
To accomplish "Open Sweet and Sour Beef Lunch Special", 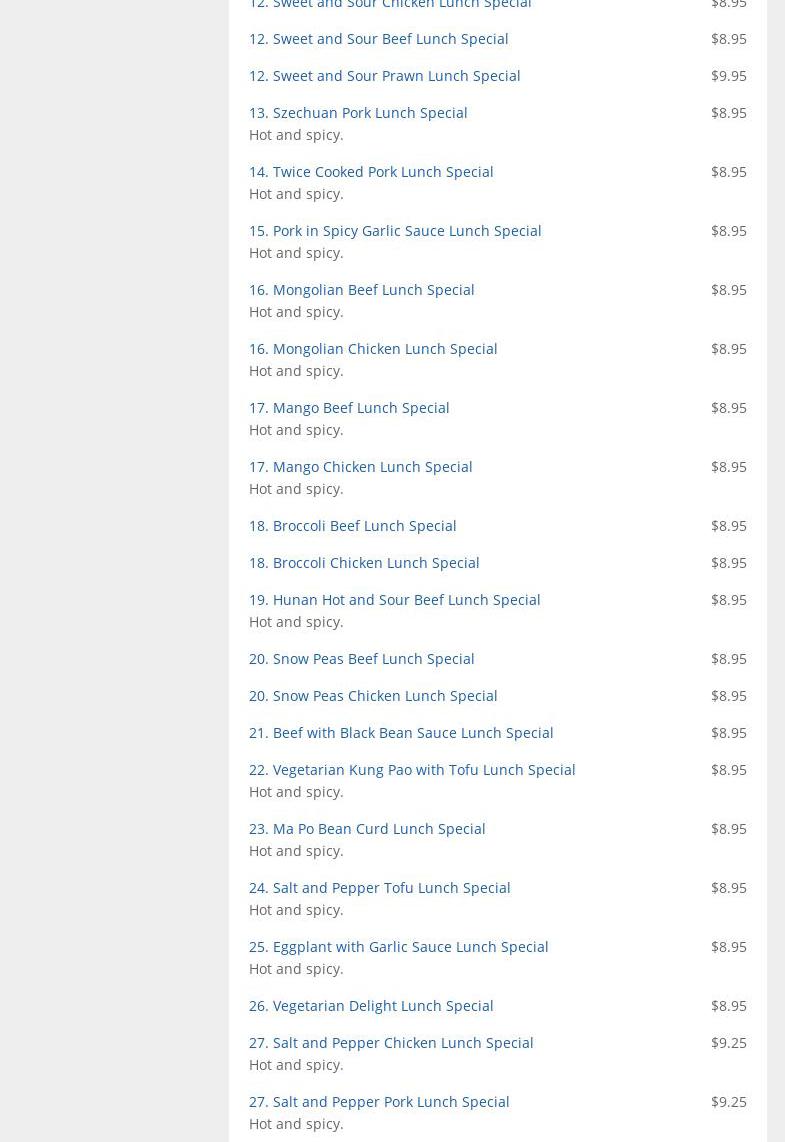I will point(378,39).
